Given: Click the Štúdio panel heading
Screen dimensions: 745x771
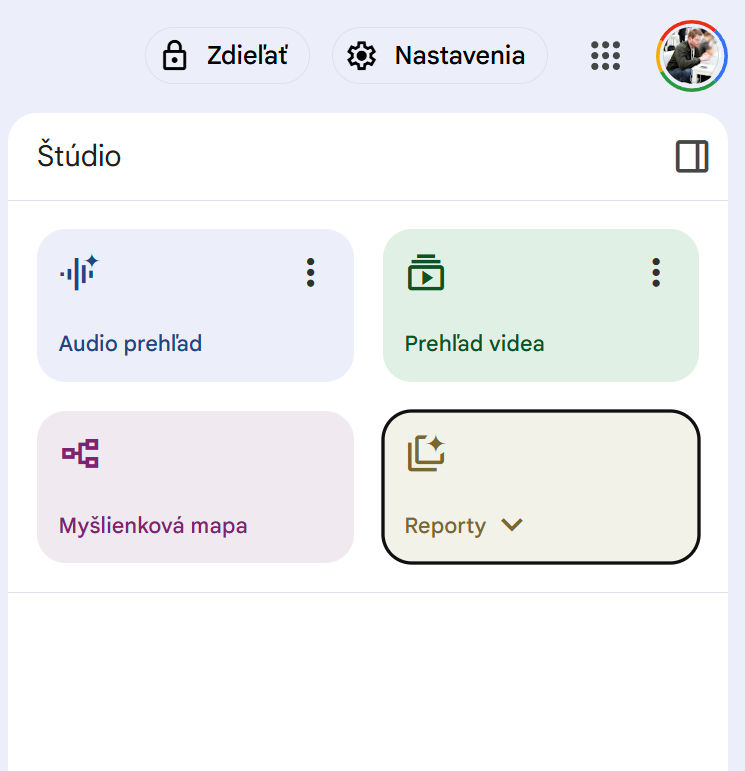Looking at the screenshot, I should click(x=79, y=157).
